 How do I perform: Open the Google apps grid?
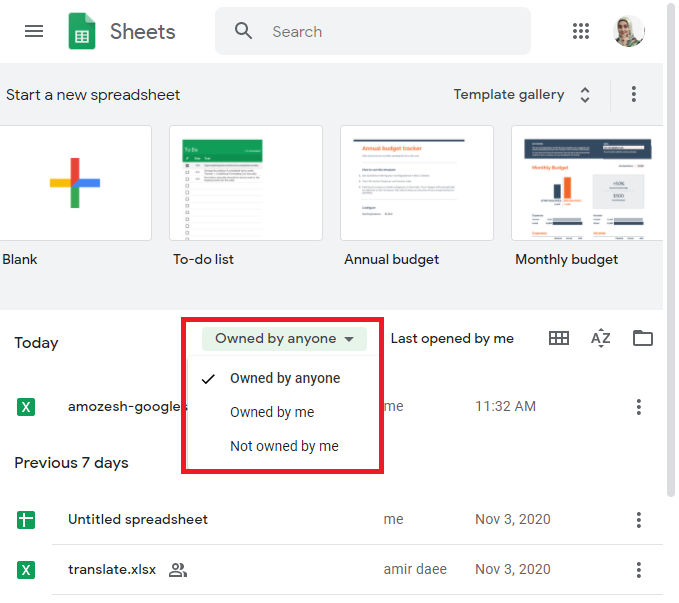click(581, 31)
